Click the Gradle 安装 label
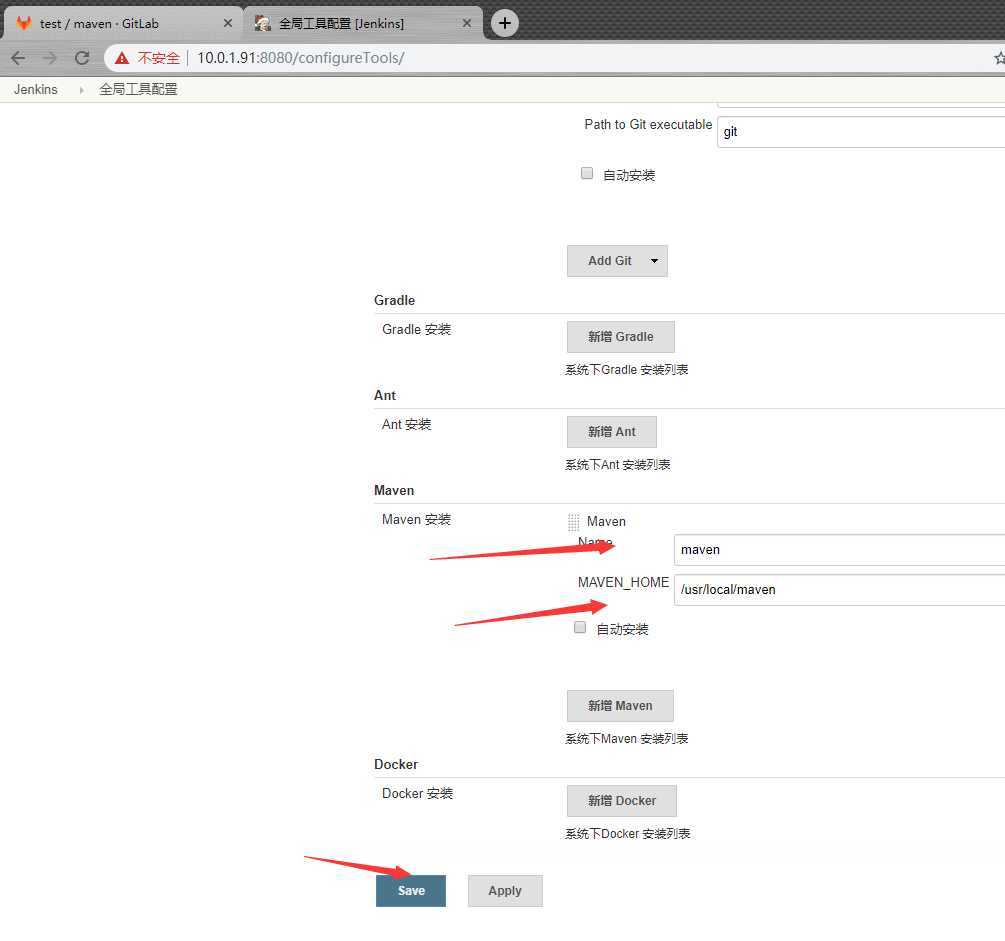 416,329
